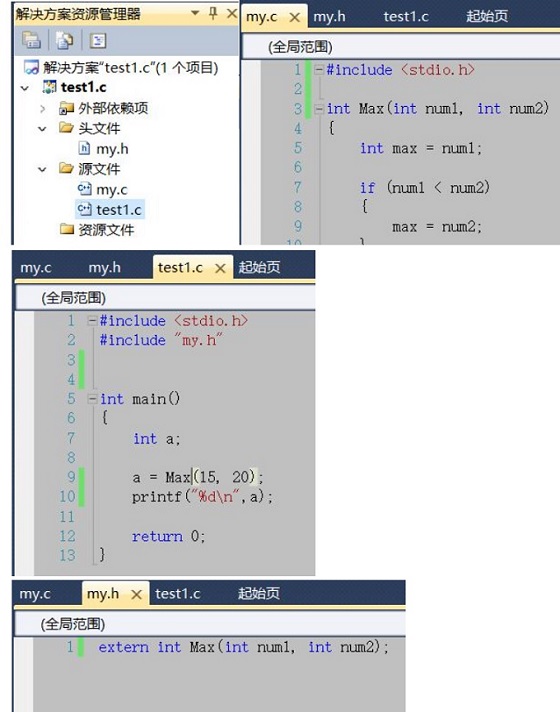Collapse the 源文件 folder
Image resolution: width=560 pixels, height=712 pixels.
pyautogui.click(x=42, y=169)
